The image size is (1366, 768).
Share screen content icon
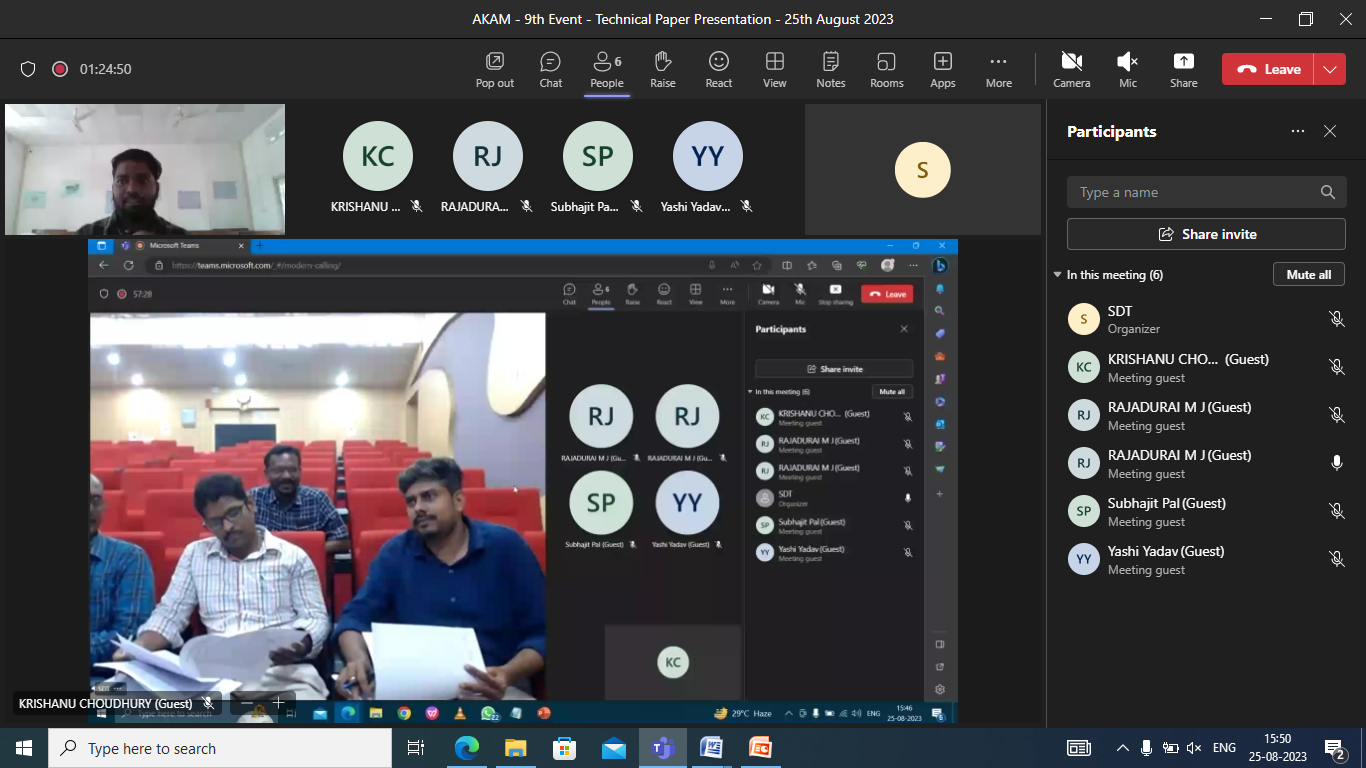coord(1183,69)
